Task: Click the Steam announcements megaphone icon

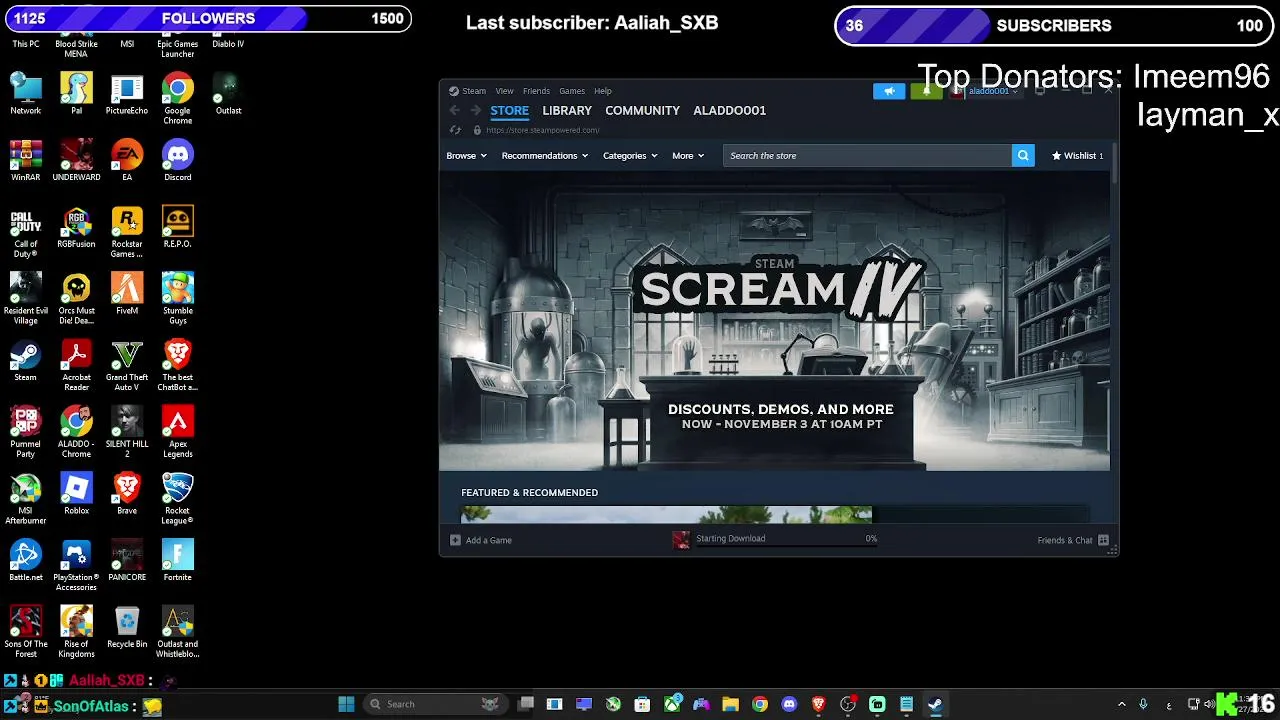Action: pos(889,91)
